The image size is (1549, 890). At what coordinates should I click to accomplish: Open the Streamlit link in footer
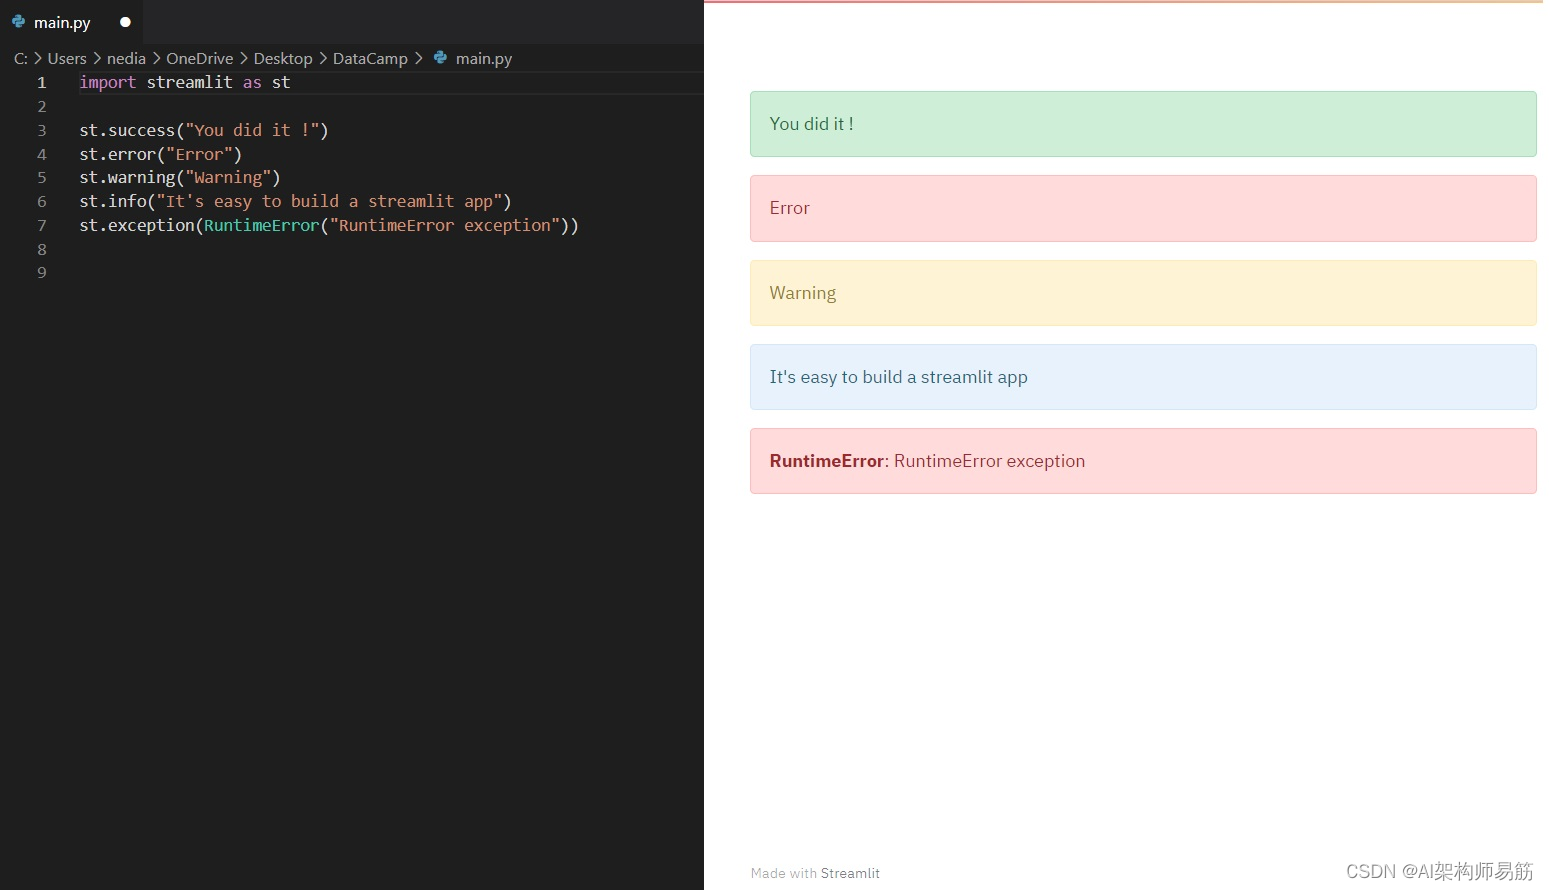[850, 873]
